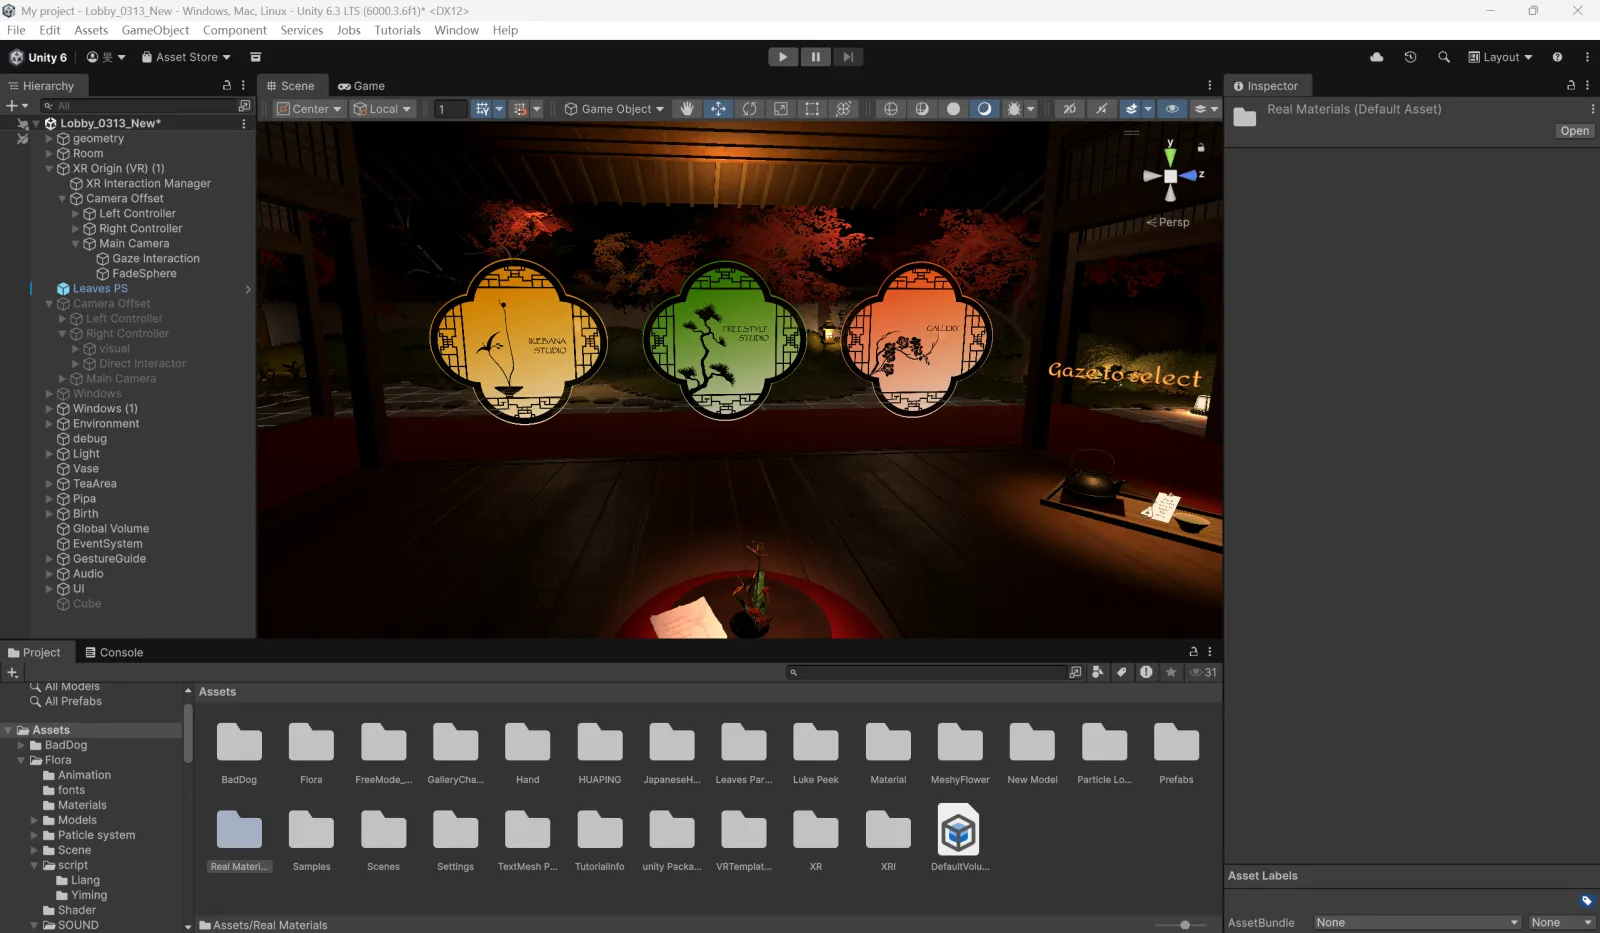Click the Project panel search field
This screenshot has height=933, width=1600.
point(926,672)
